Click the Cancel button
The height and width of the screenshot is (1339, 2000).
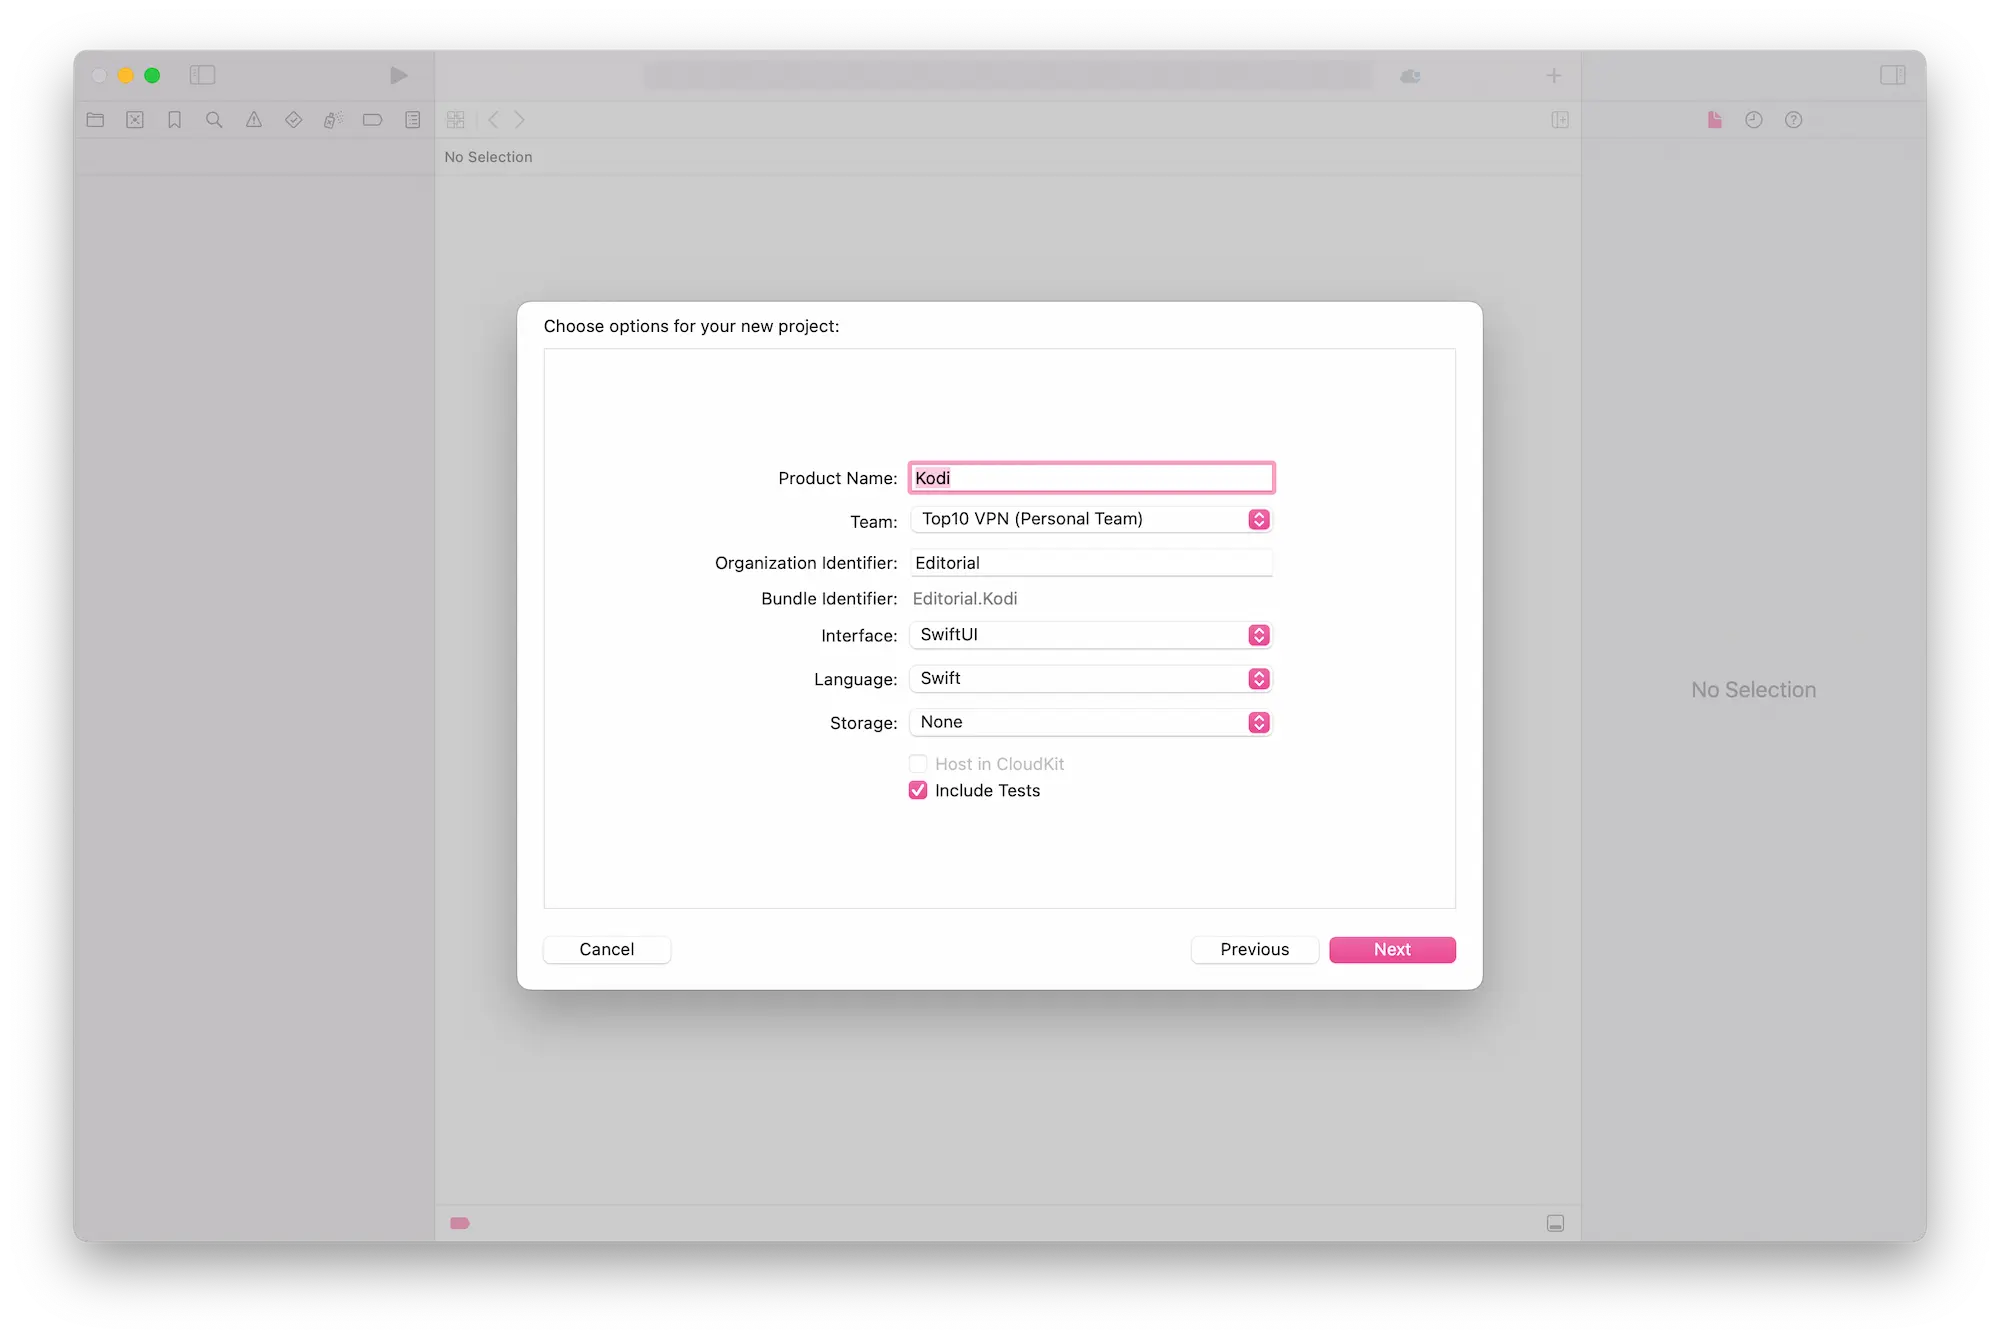[606, 949]
